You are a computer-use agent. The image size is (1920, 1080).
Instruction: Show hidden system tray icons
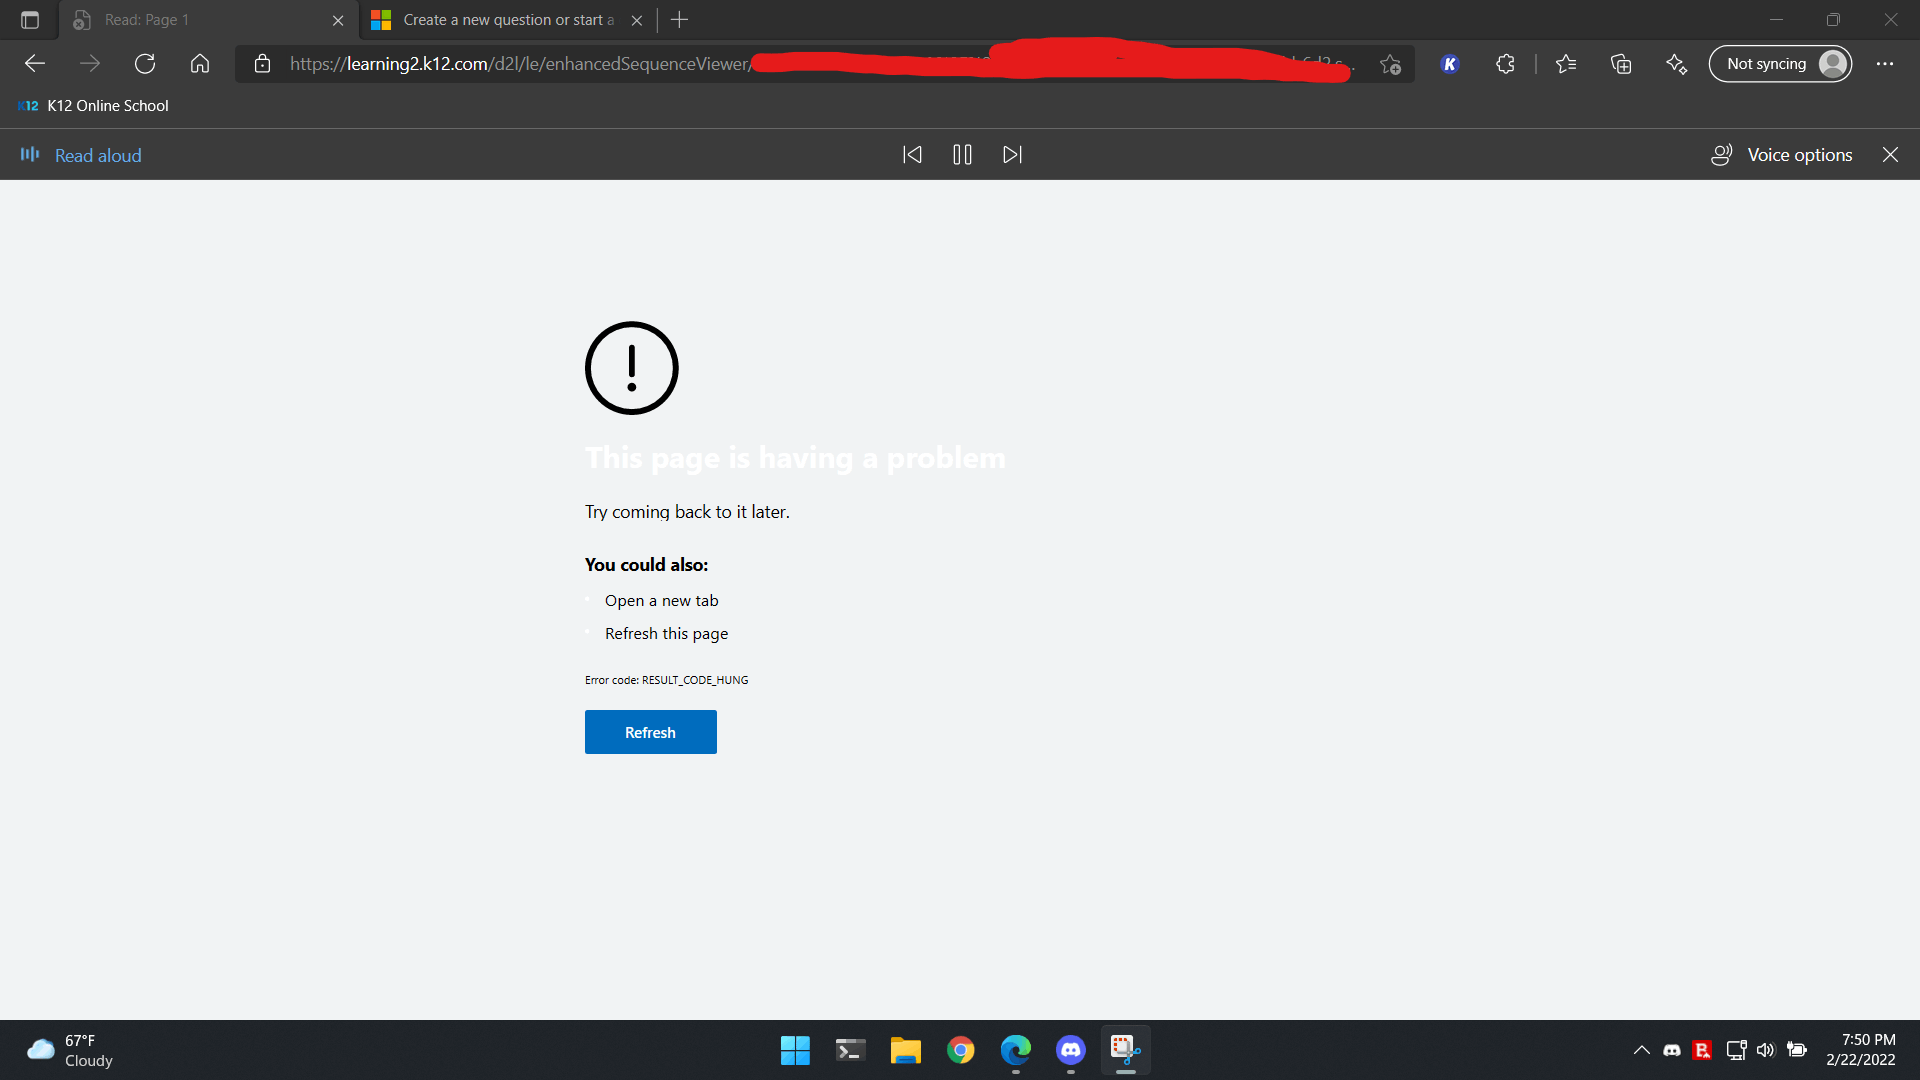1641,1050
